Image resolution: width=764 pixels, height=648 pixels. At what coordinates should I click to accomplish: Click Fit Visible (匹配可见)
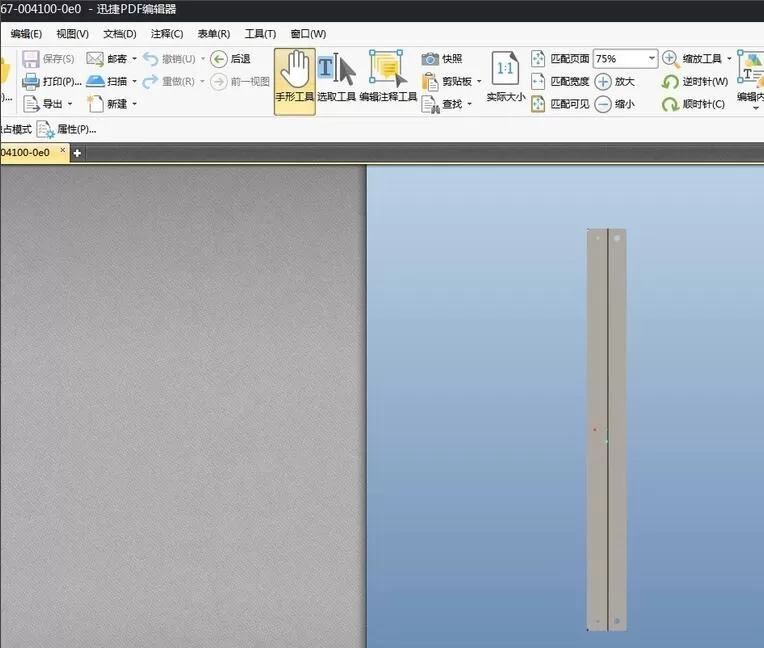pyautogui.click(x=560, y=104)
